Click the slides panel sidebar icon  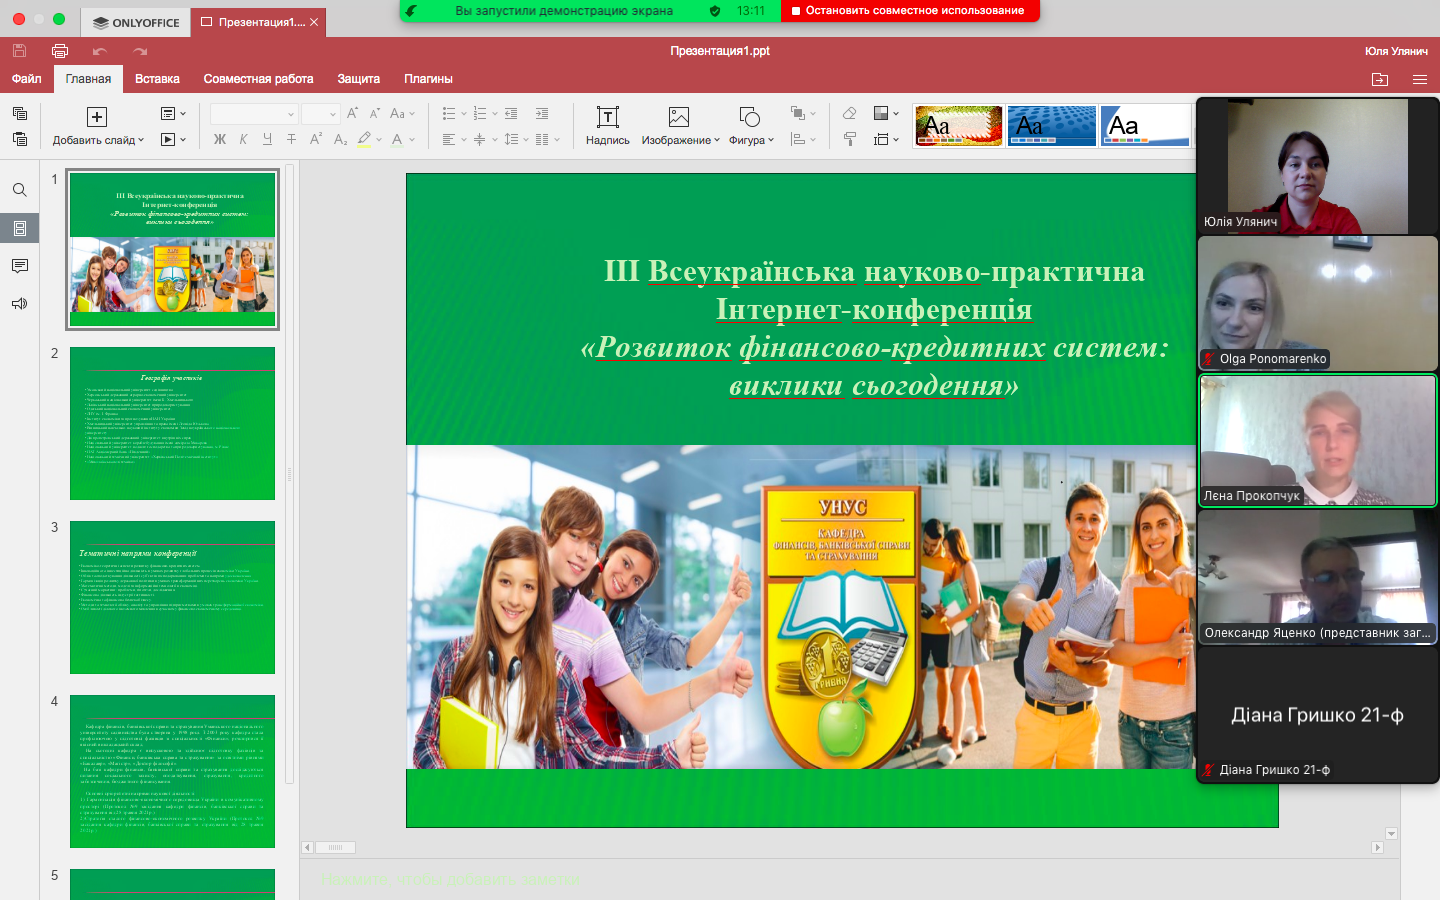pos(19,228)
